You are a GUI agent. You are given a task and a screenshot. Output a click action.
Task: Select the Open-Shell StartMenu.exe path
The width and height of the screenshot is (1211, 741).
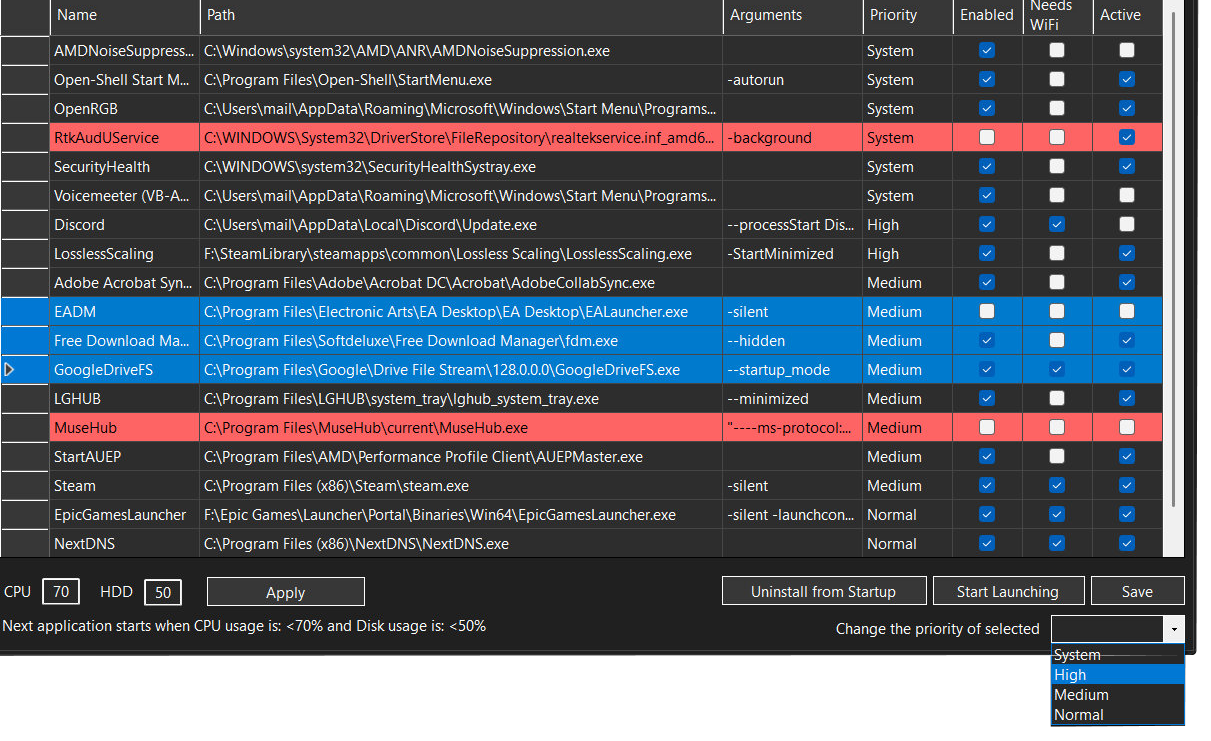pos(461,80)
